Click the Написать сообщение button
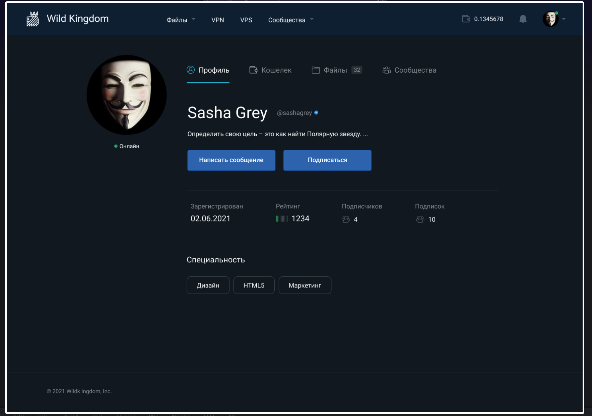592x416 pixels. click(x=231, y=160)
